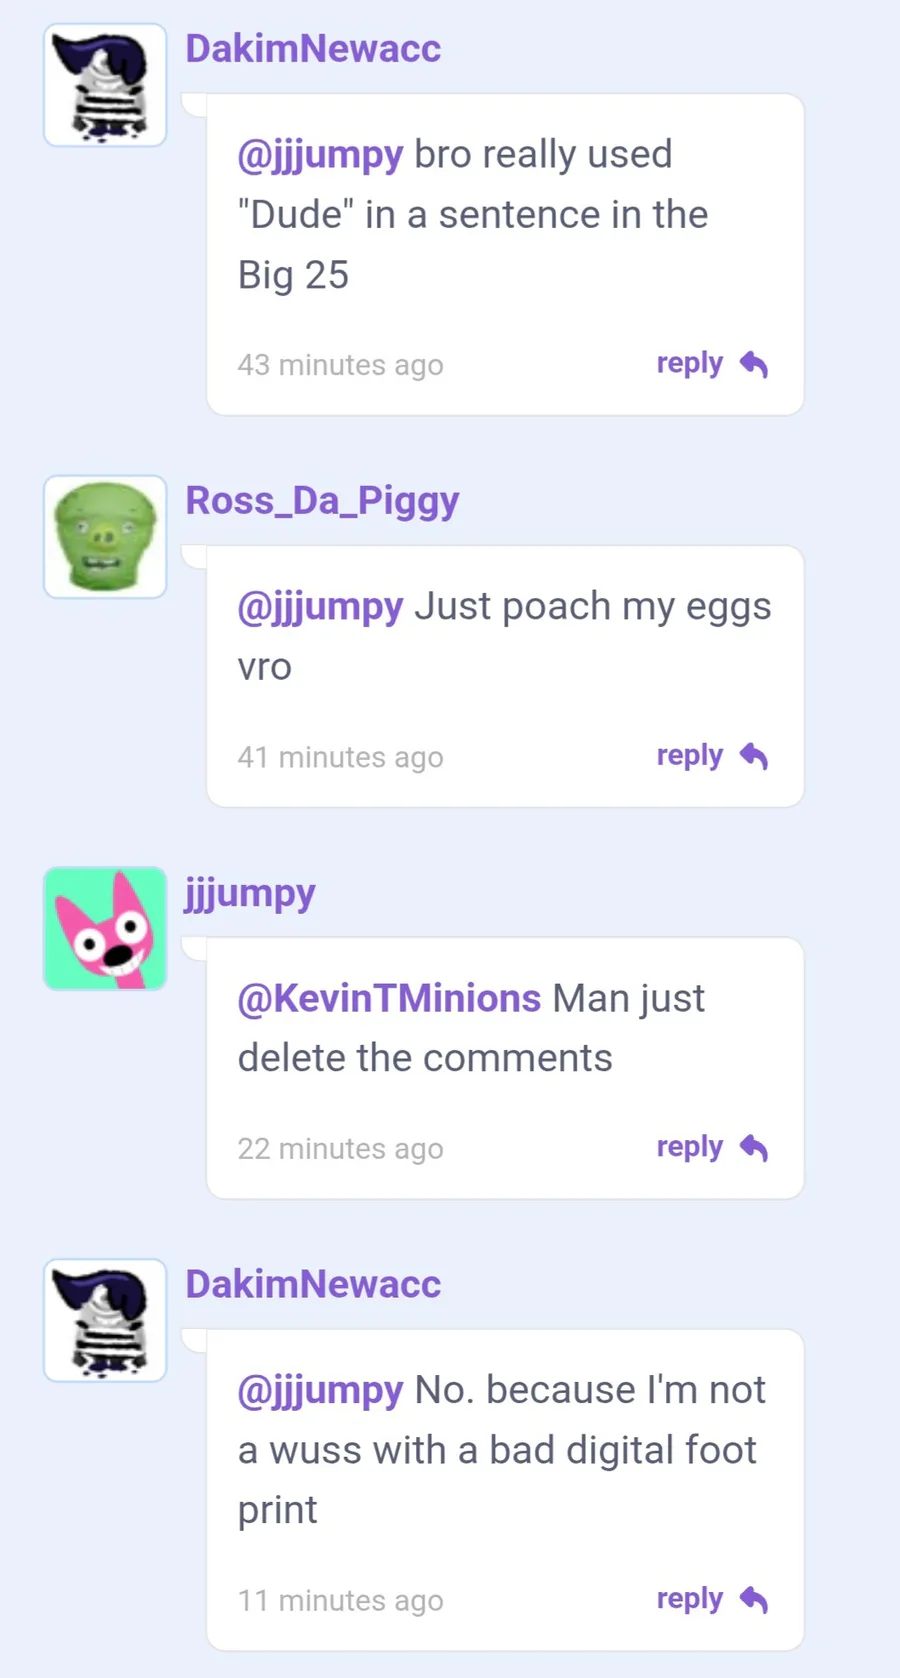900x1678 pixels.
Task: Visit Ross_Da_Piggy username link
Action: point(322,501)
